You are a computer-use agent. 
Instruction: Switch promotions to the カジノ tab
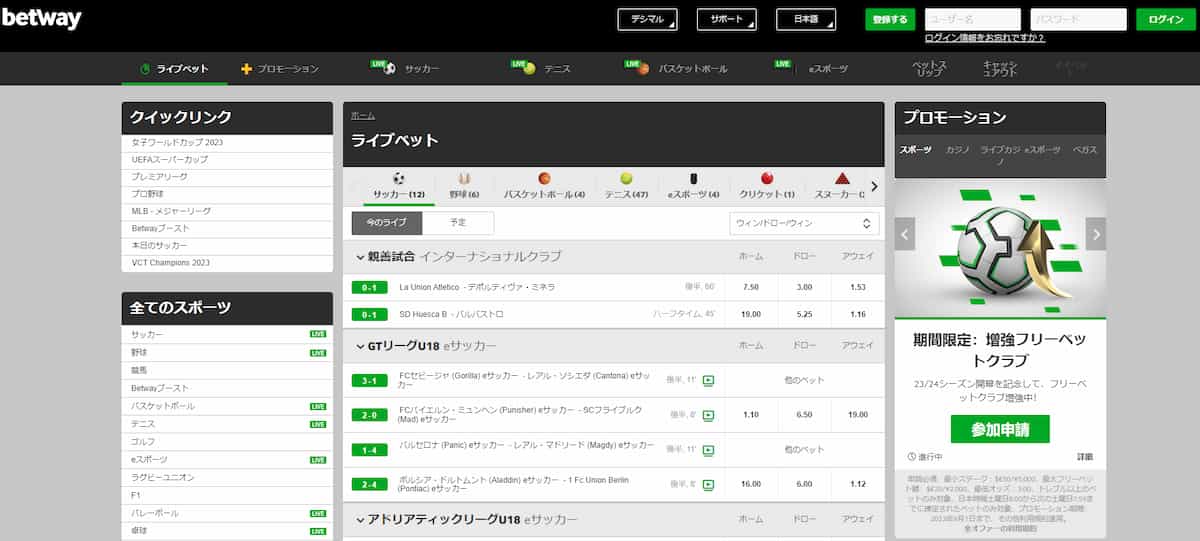coord(958,150)
